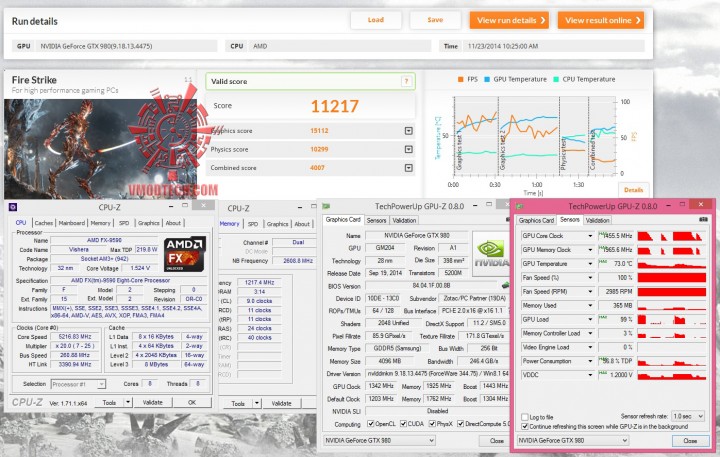Click the Fire Strike score value 11217

334,107
